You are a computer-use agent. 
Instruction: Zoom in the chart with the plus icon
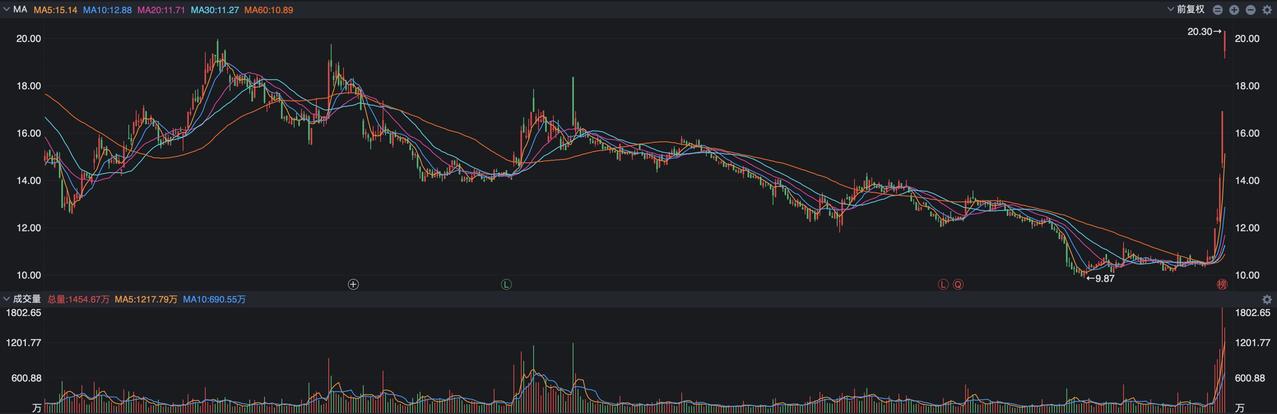coord(1234,9)
